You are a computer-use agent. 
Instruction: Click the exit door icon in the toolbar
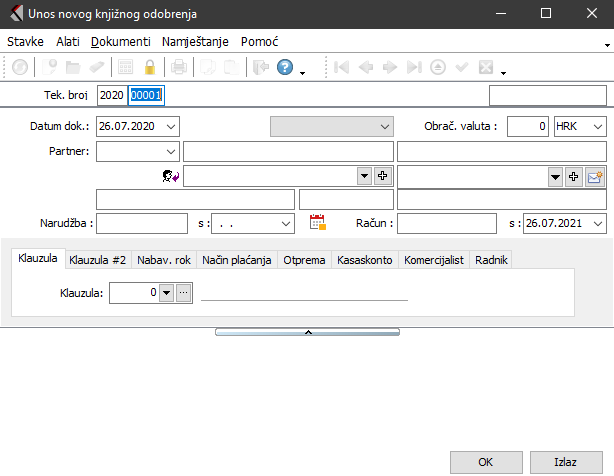(x=261, y=68)
